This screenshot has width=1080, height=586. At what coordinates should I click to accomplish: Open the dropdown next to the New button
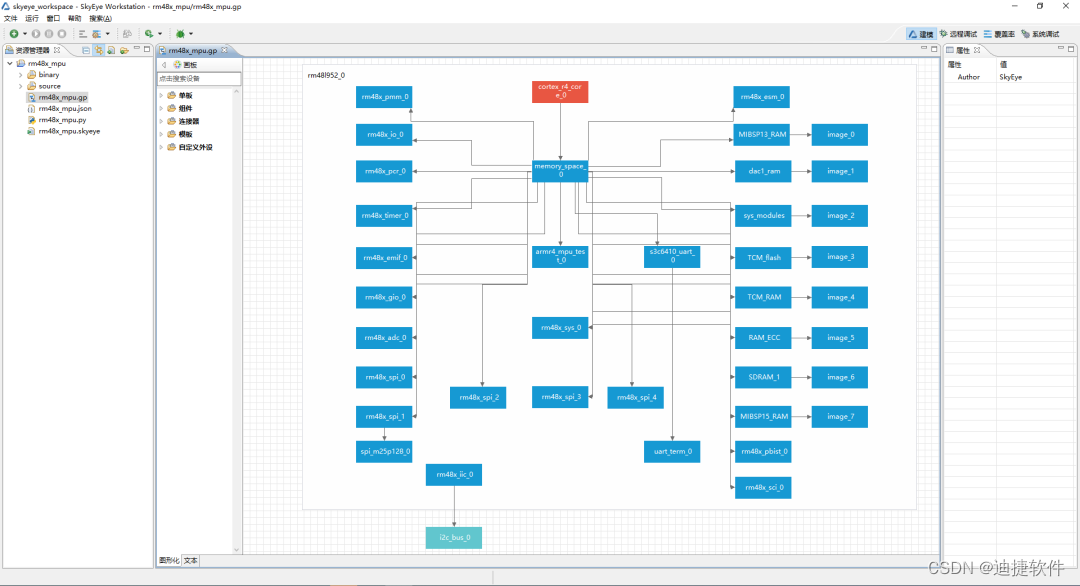tap(25, 34)
